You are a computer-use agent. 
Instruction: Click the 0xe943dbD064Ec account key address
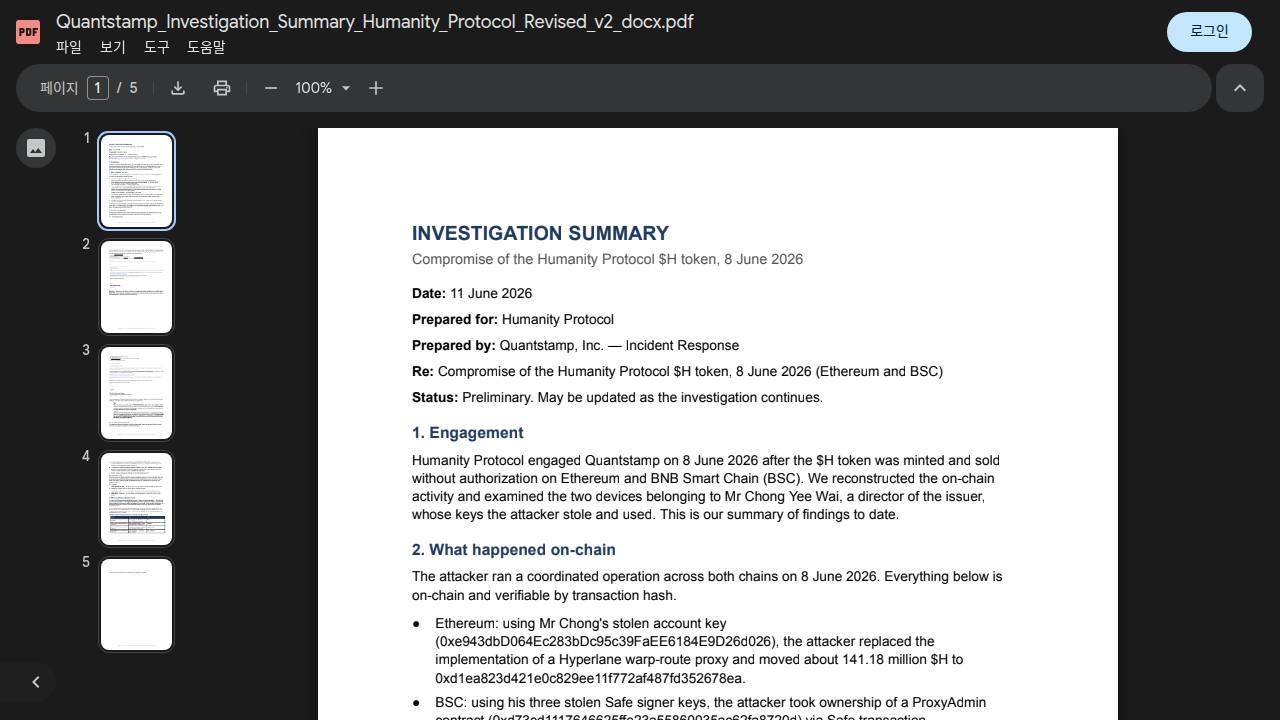(605, 642)
